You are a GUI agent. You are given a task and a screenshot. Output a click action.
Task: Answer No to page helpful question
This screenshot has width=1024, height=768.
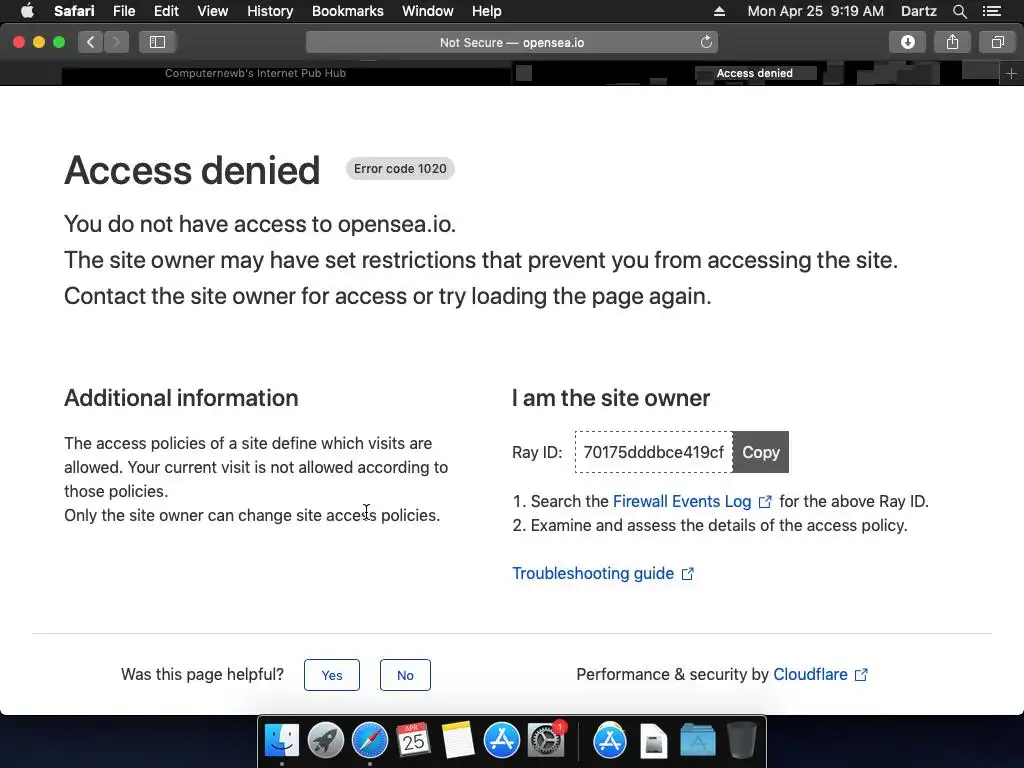pyautogui.click(x=405, y=675)
